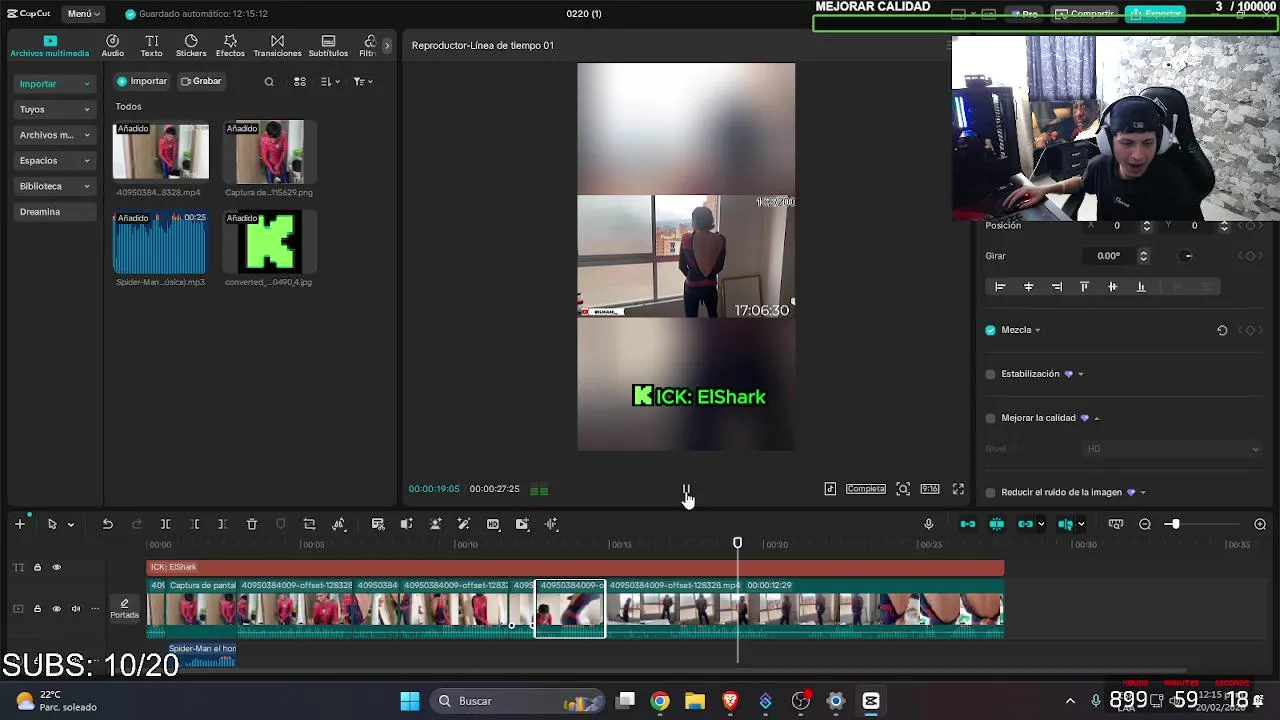Enable Reducir el ruido de la imagen

click(x=991, y=492)
